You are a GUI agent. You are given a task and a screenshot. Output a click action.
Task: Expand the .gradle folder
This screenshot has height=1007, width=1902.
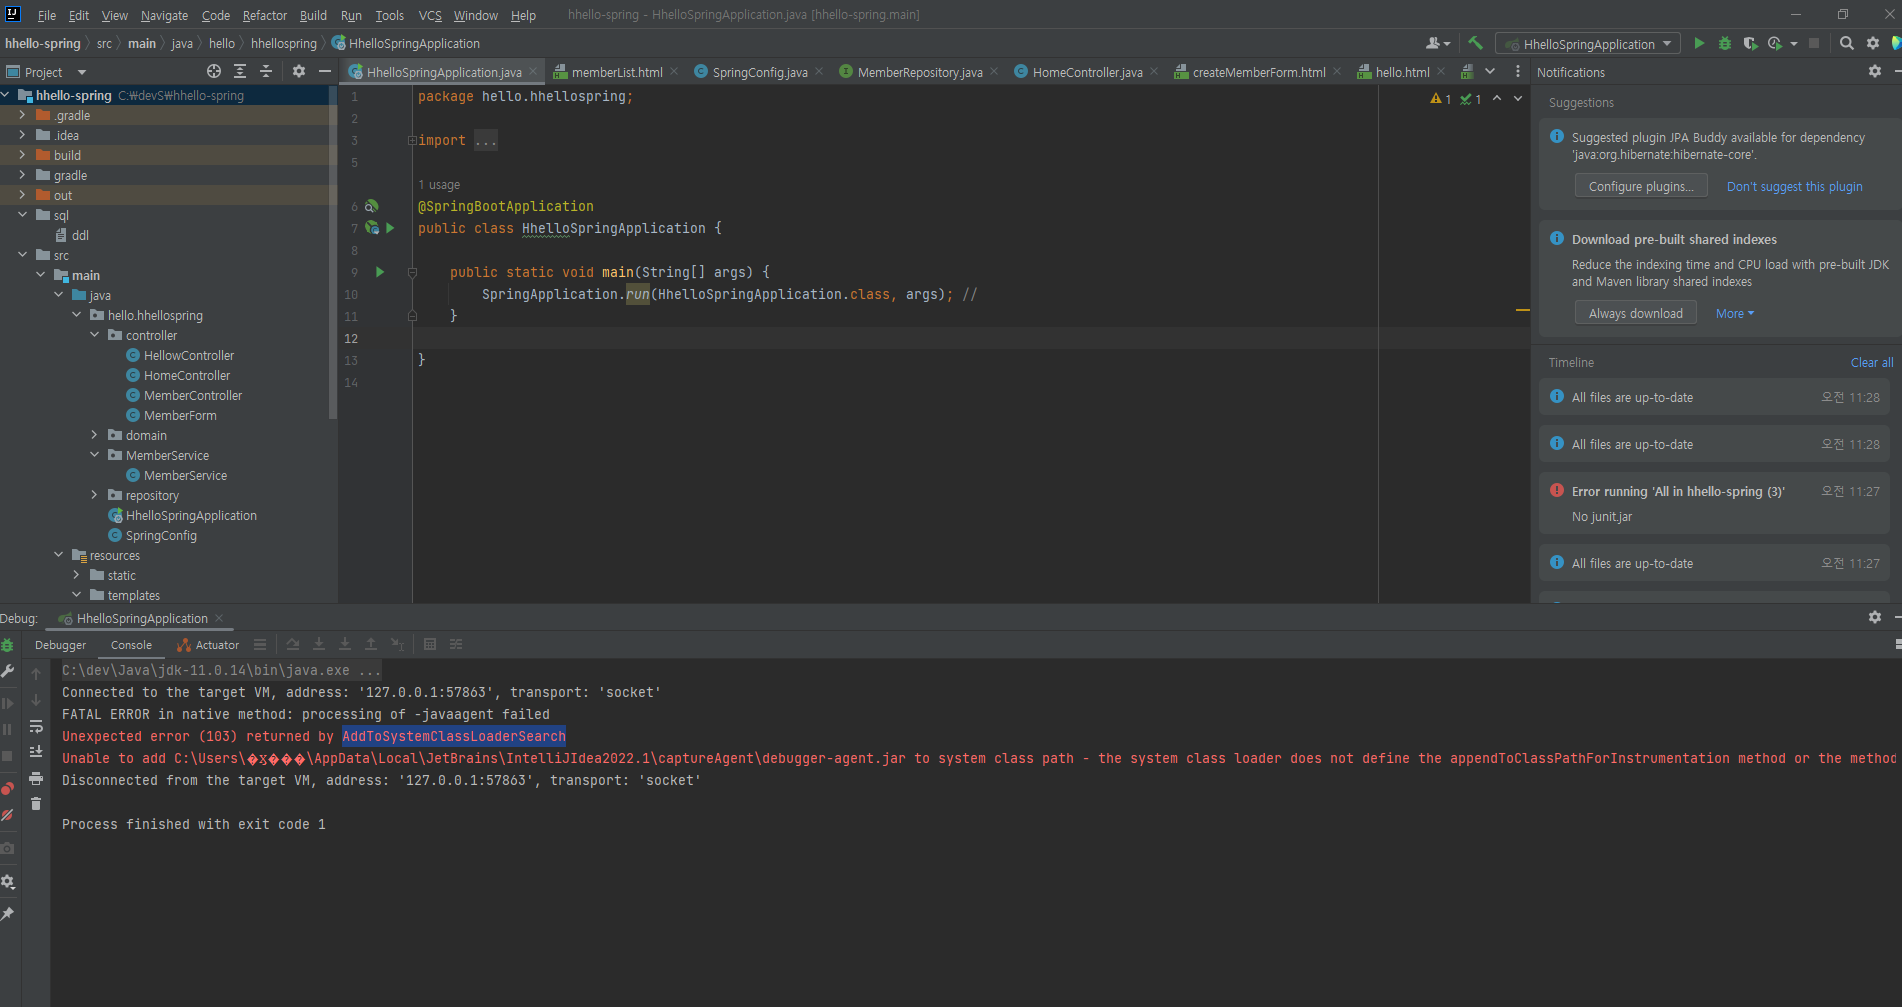click(x=22, y=115)
